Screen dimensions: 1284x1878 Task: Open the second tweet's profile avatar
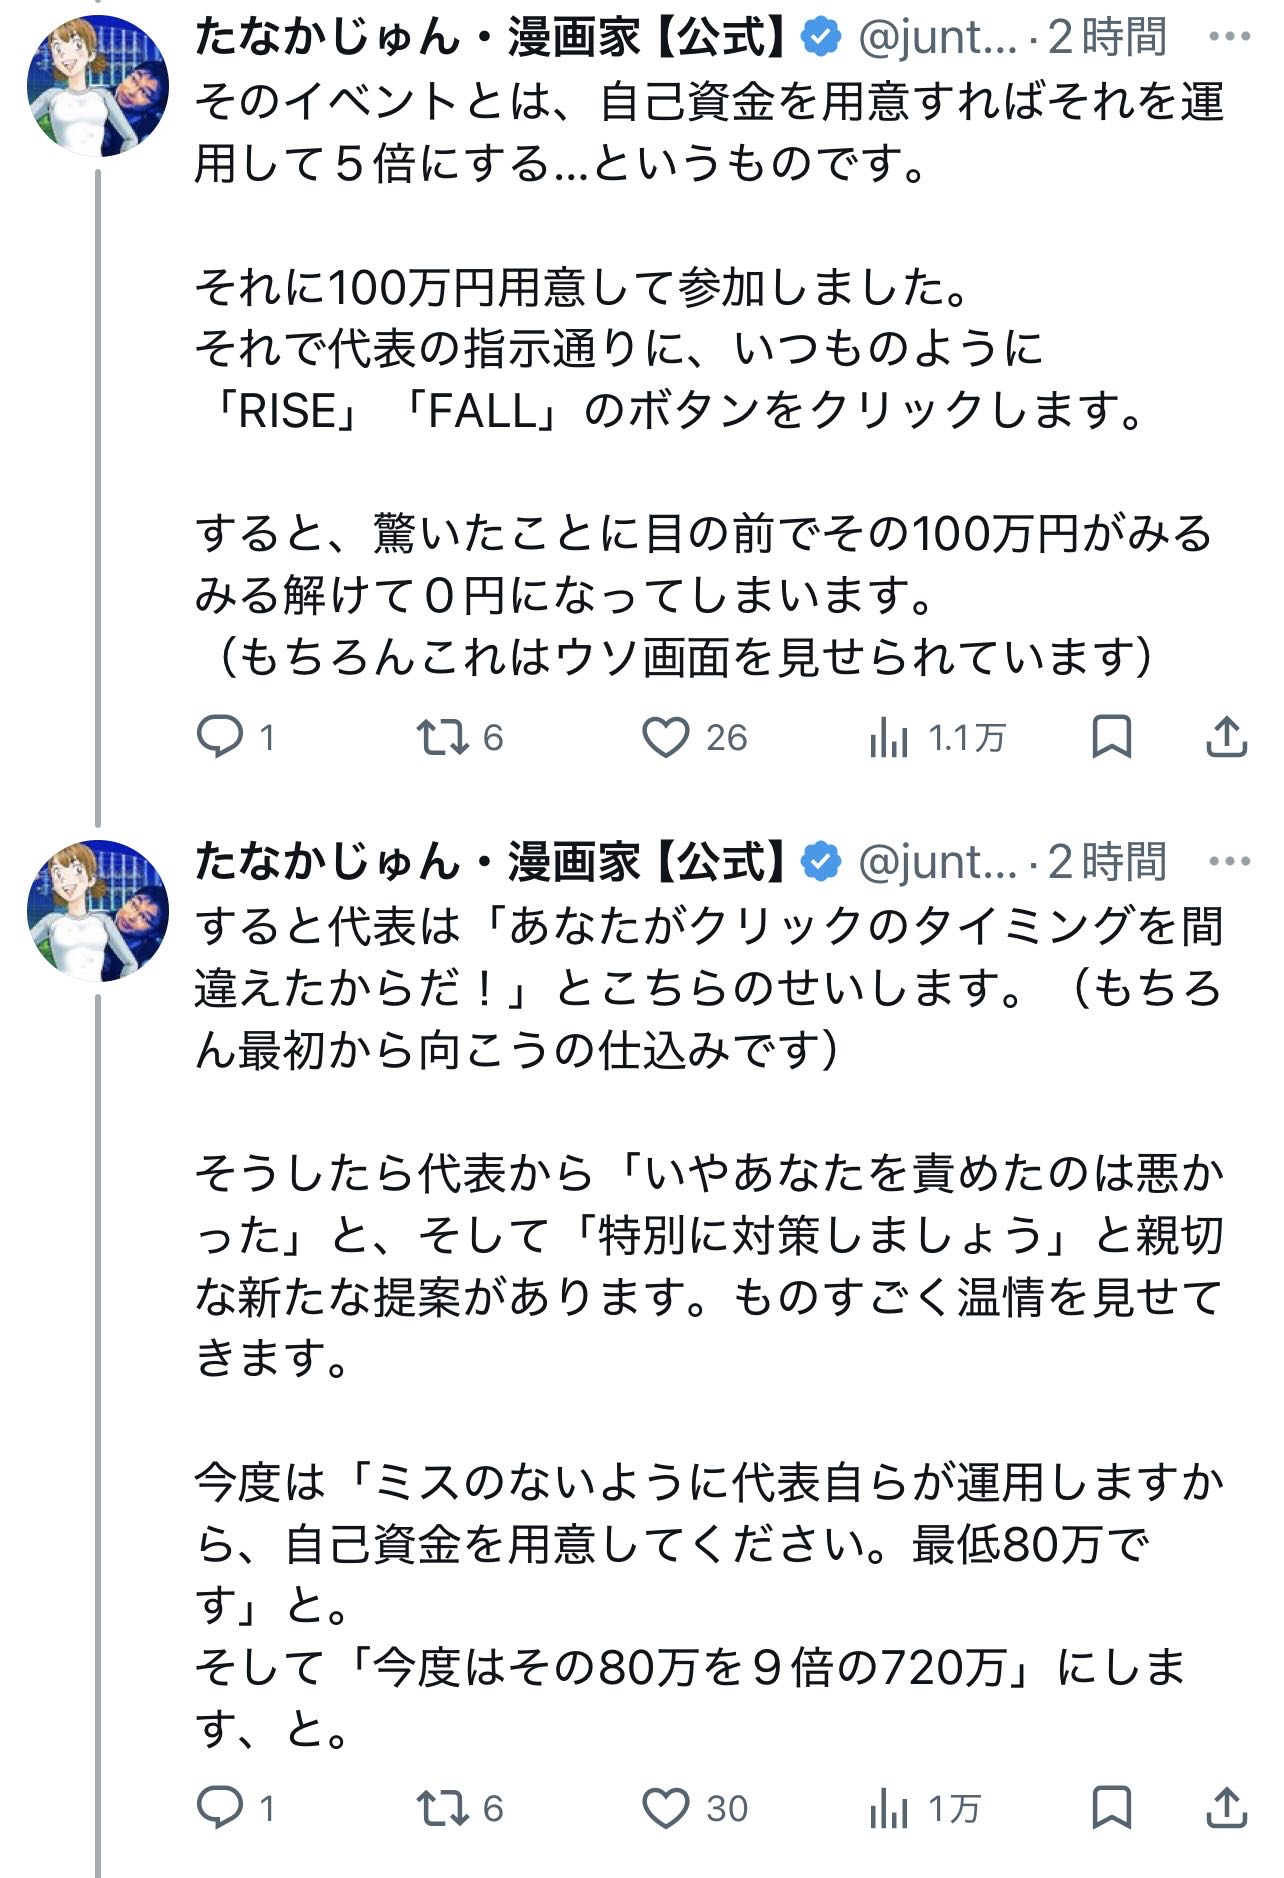(x=97, y=910)
